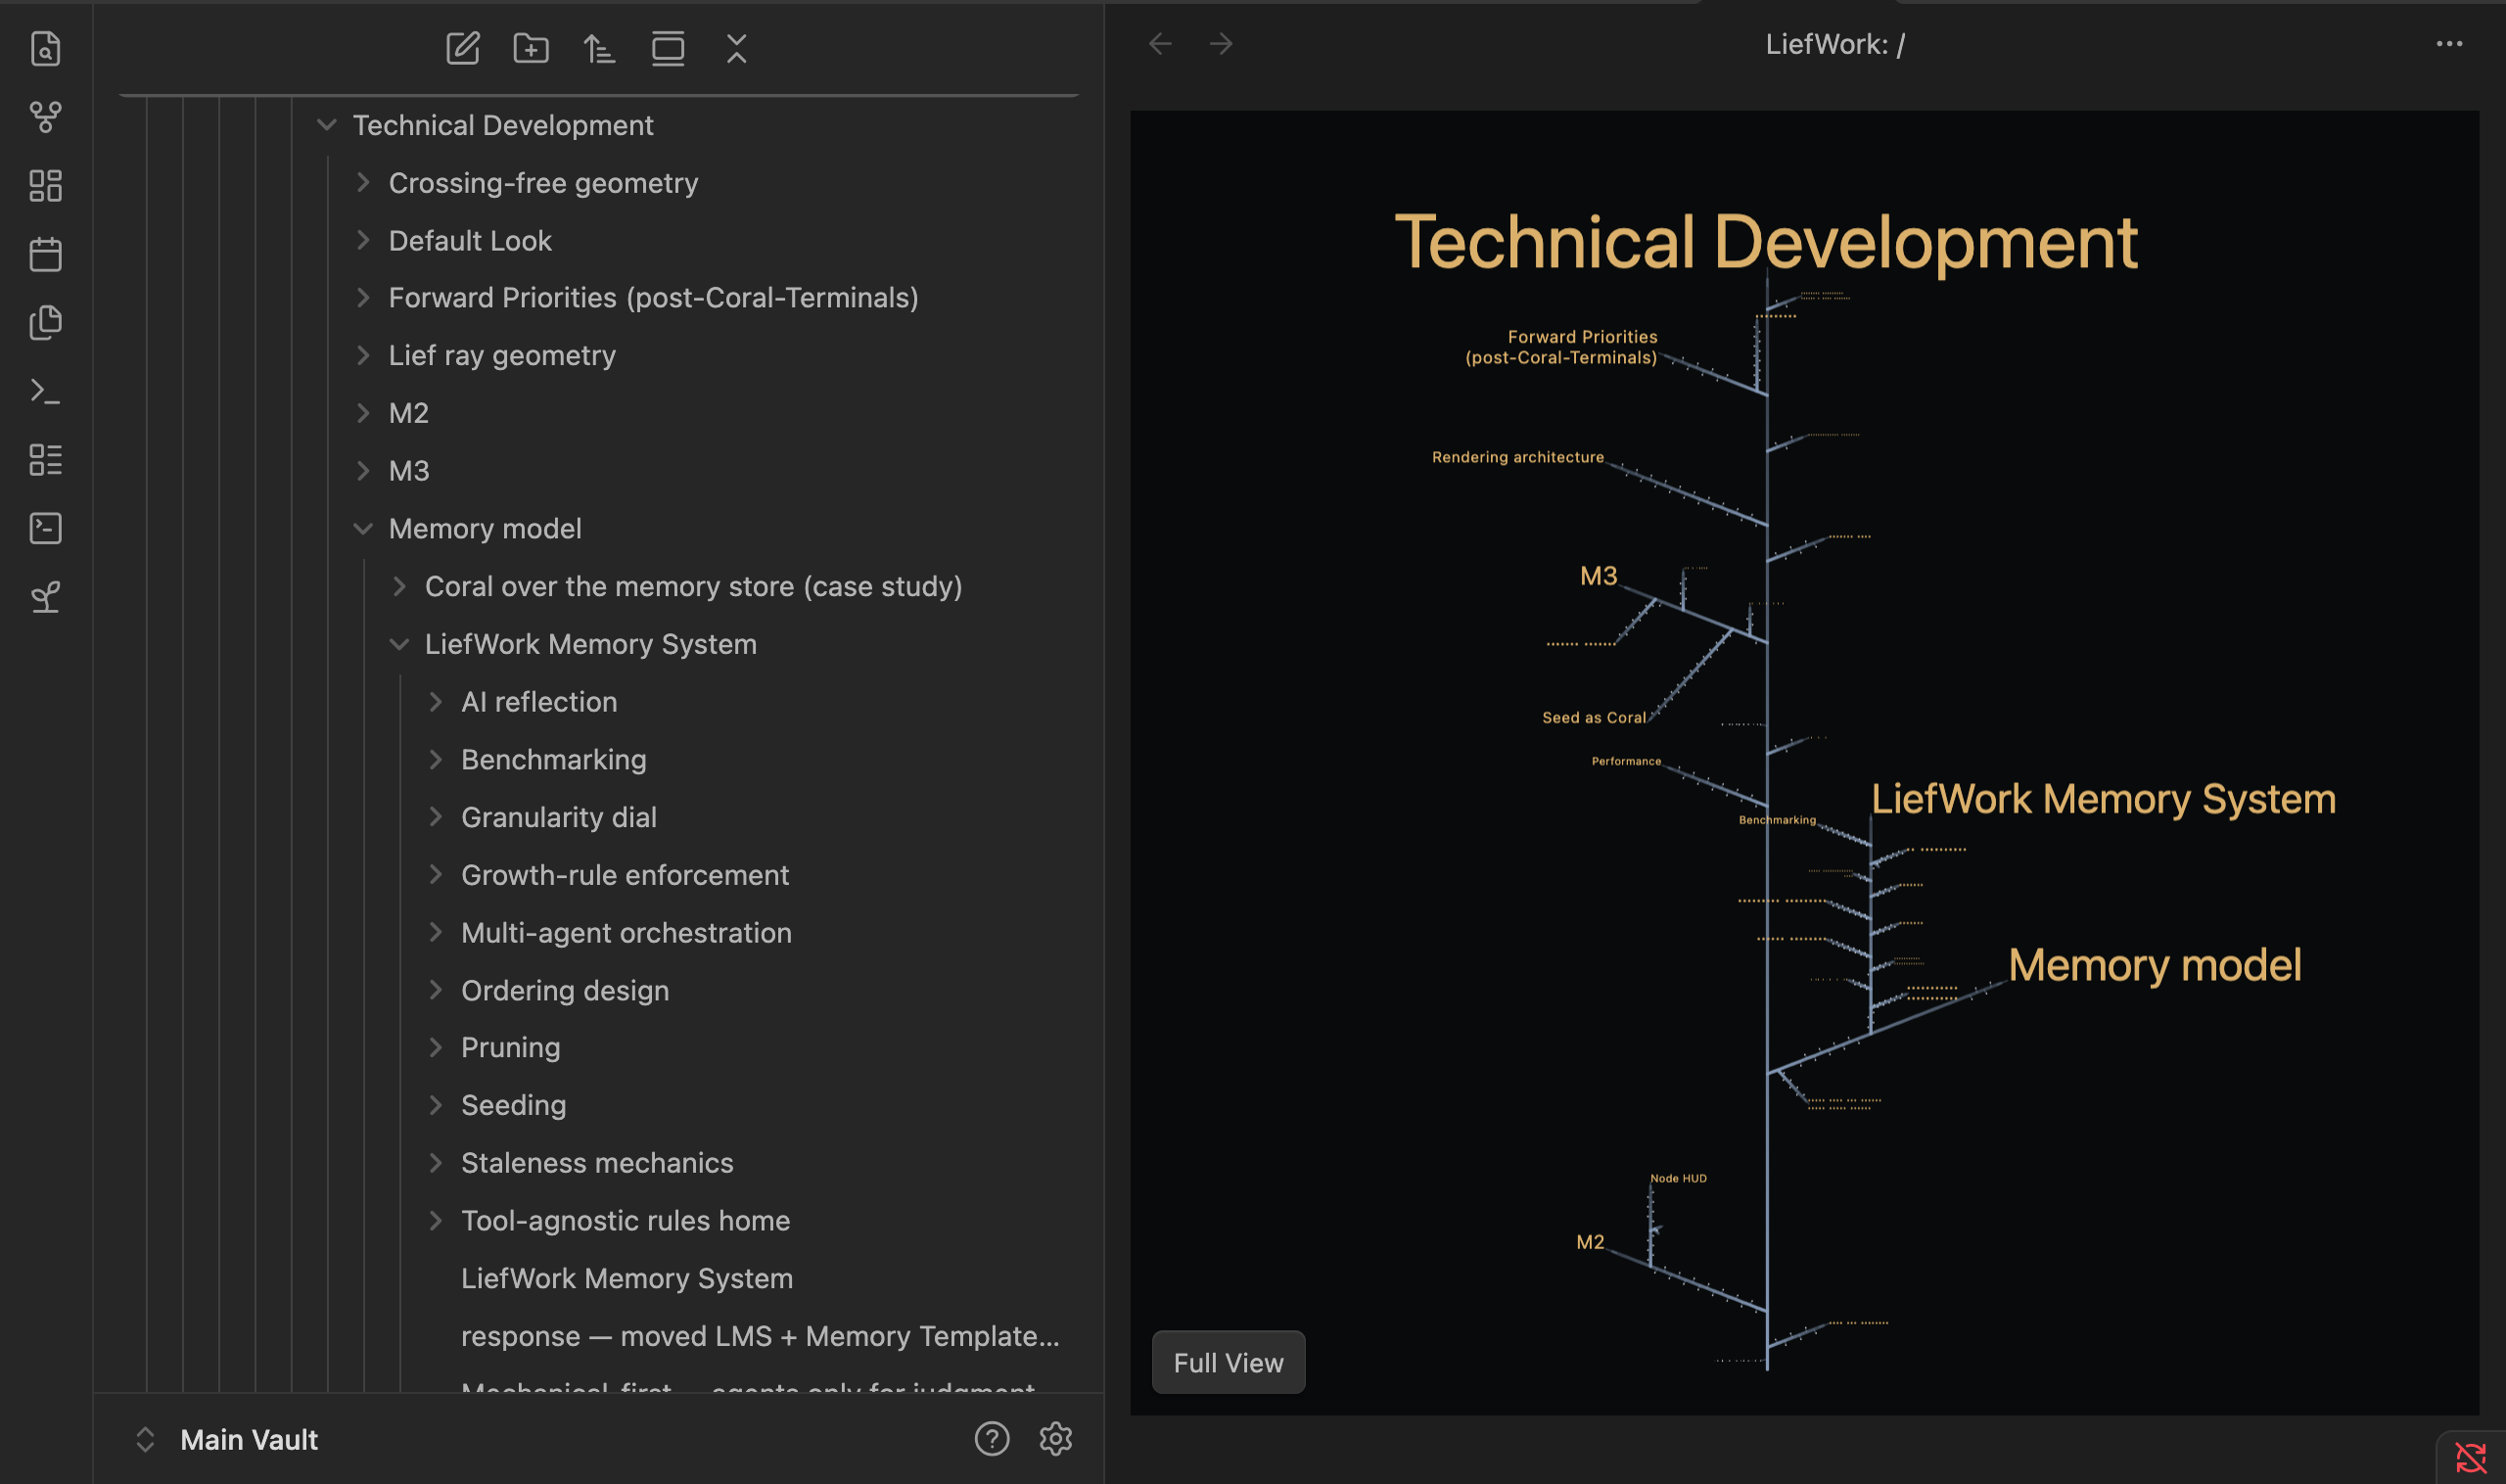The height and width of the screenshot is (1484, 2506).
Task: Select Seed as Coral node label
Action: coord(1593,718)
